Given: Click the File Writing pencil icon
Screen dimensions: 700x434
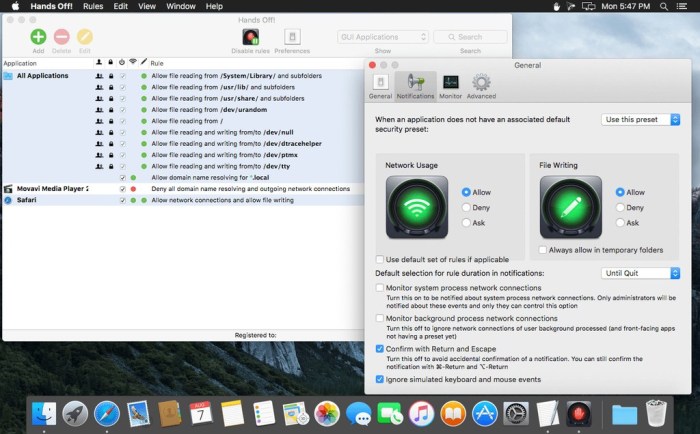Looking at the screenshot, I should [571, 207].
